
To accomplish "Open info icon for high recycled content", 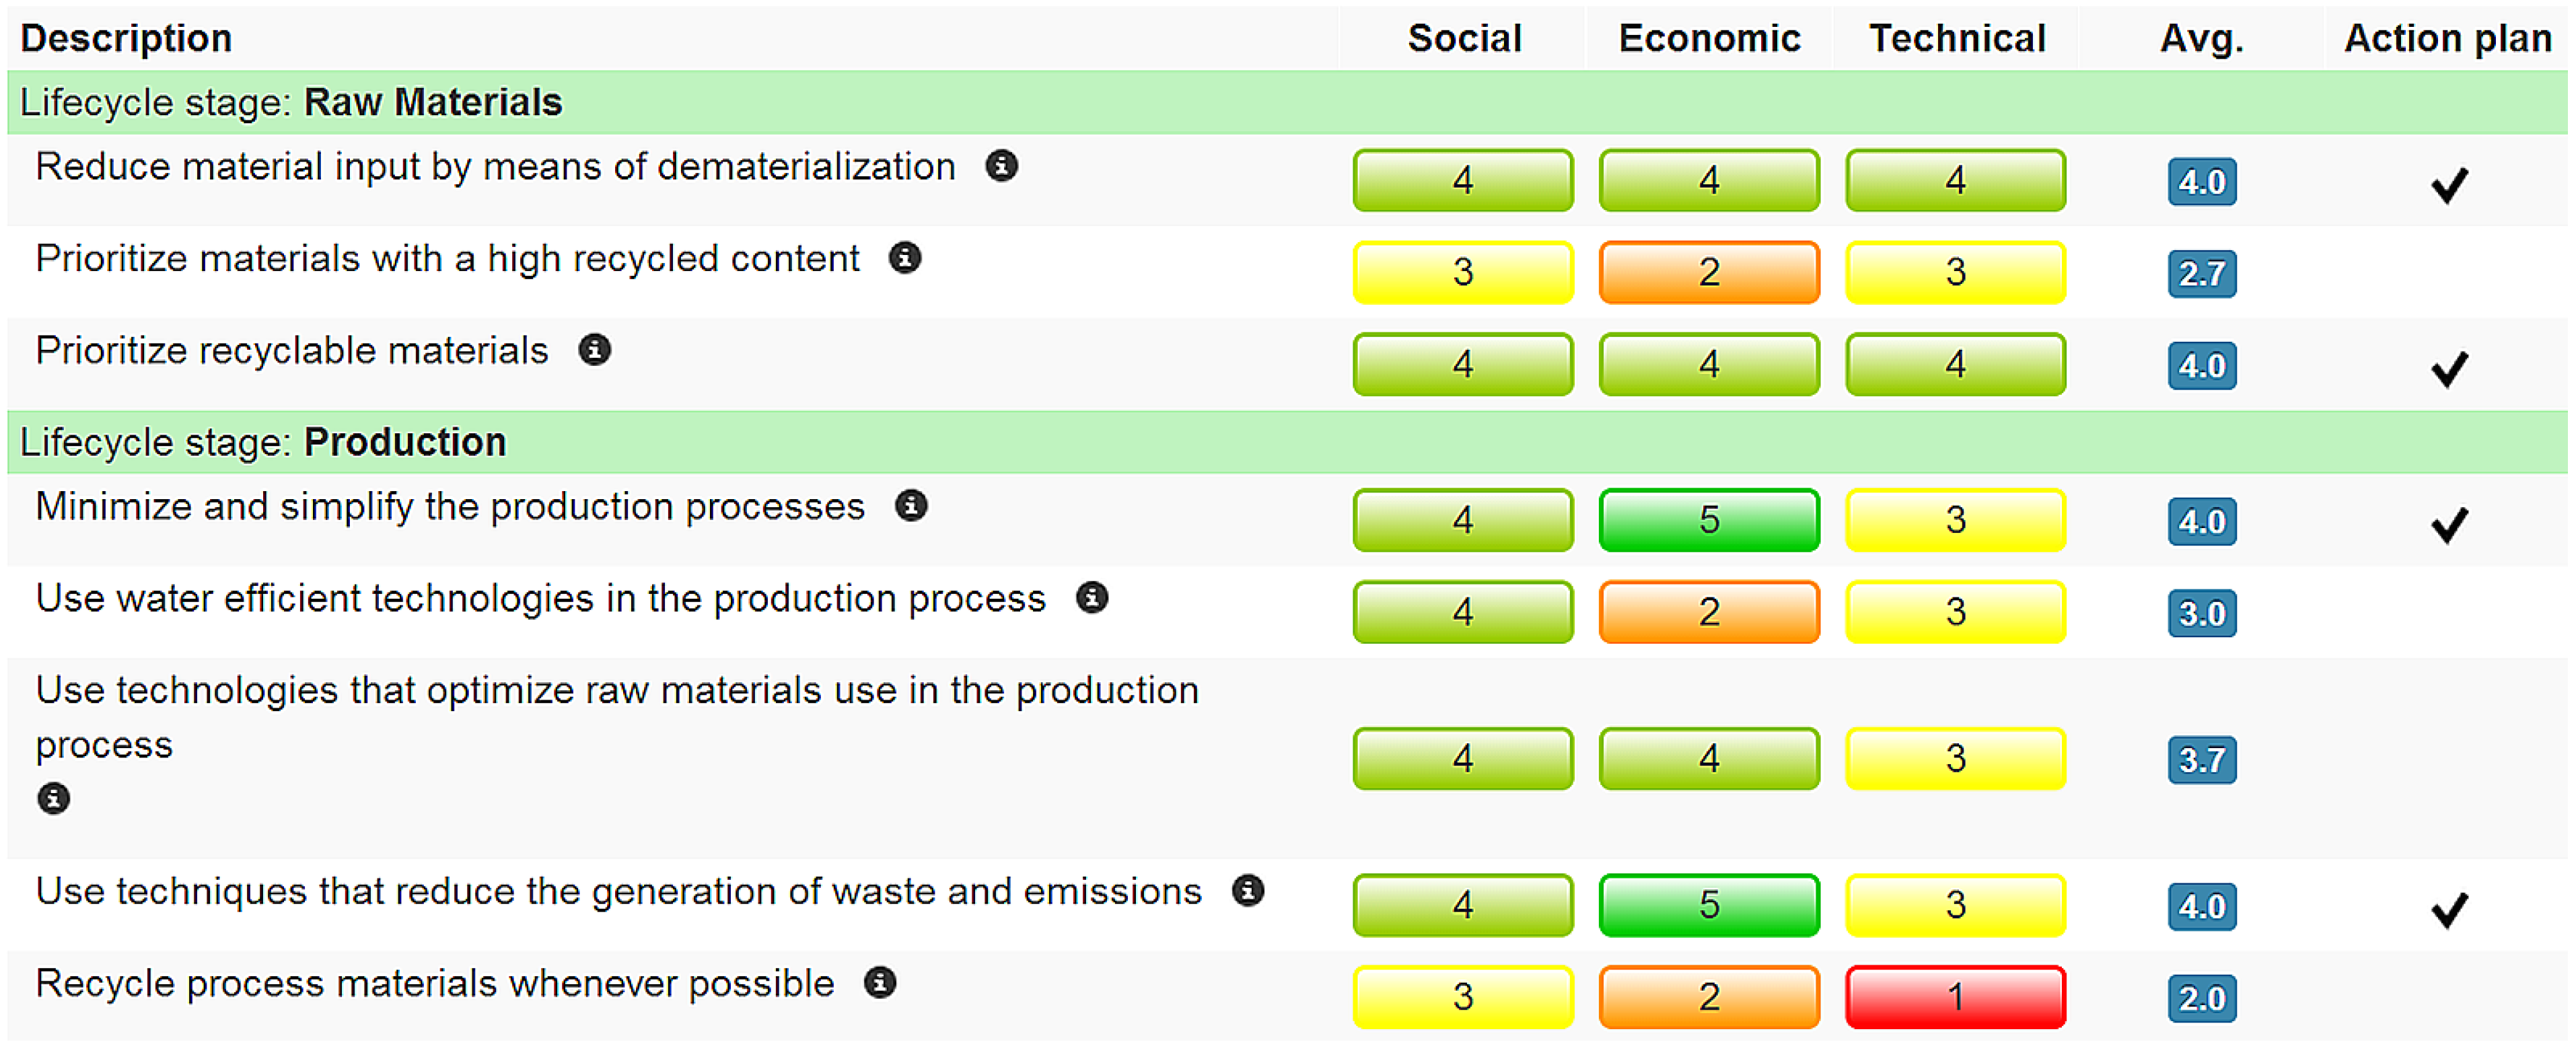I will click(x=905, y=258).
